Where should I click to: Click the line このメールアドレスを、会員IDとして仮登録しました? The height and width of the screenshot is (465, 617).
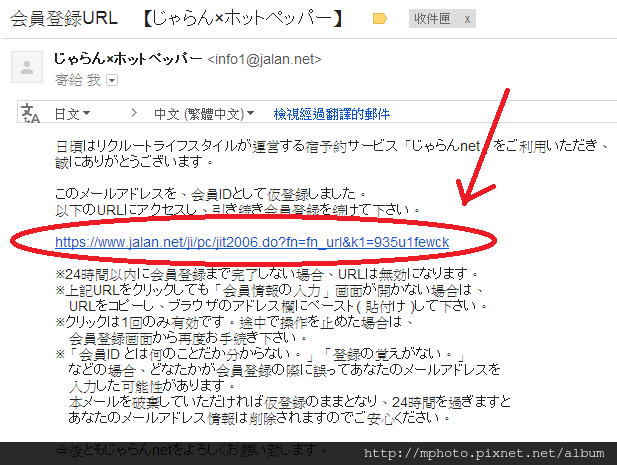click(210, 194)
